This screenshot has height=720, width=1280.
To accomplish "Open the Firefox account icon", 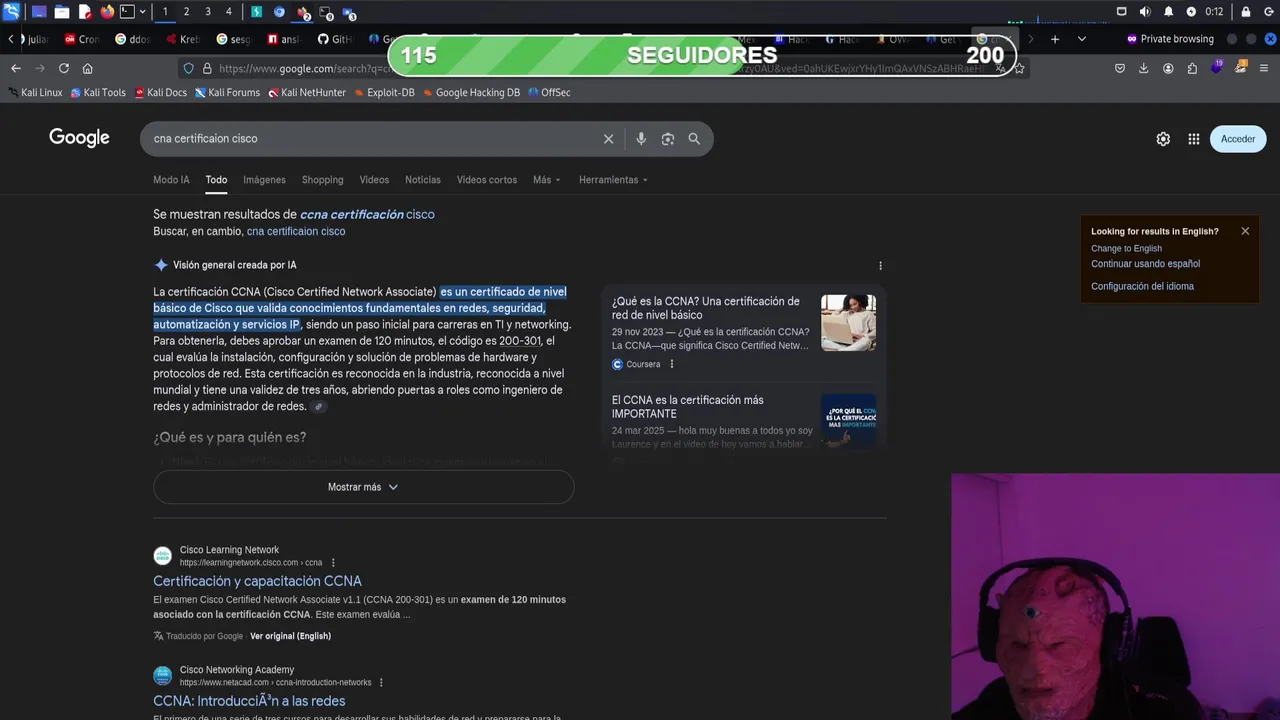I will [x=1168, y=68].
